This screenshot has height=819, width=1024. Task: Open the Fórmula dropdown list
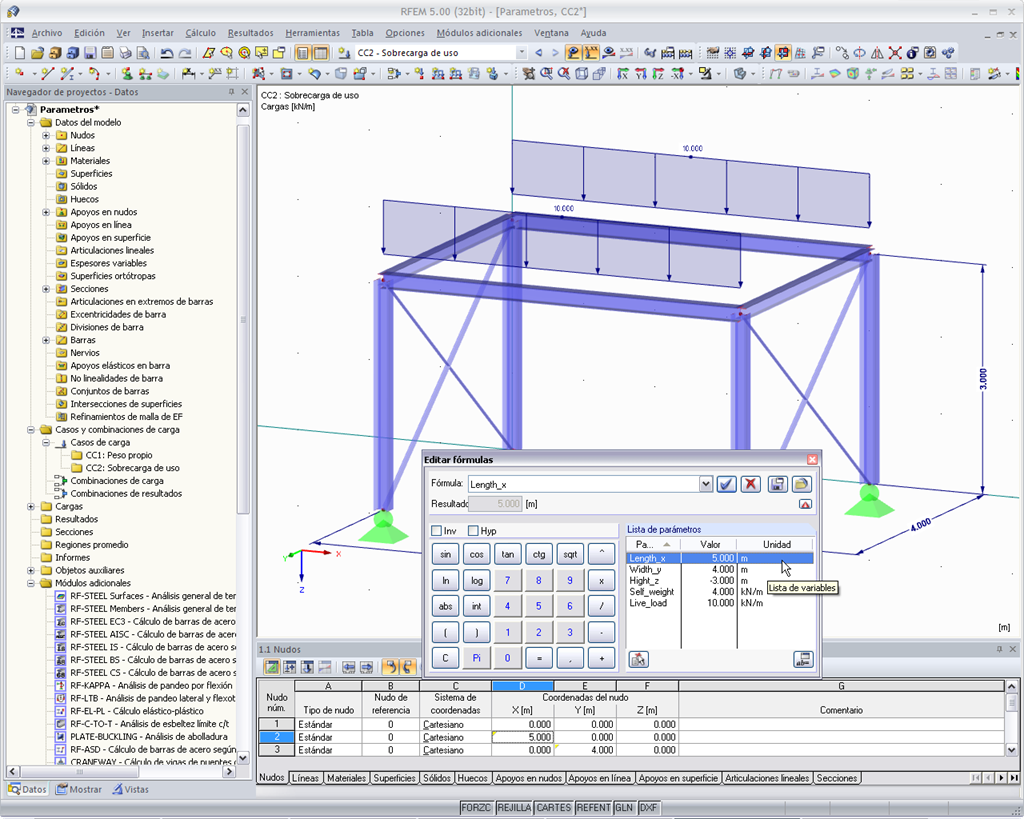tap(707, 483)
